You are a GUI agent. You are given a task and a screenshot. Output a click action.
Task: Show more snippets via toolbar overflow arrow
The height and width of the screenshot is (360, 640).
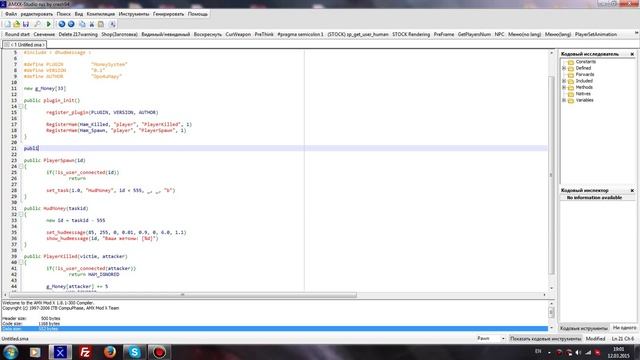pyautogui.click(x=636, y=33)
